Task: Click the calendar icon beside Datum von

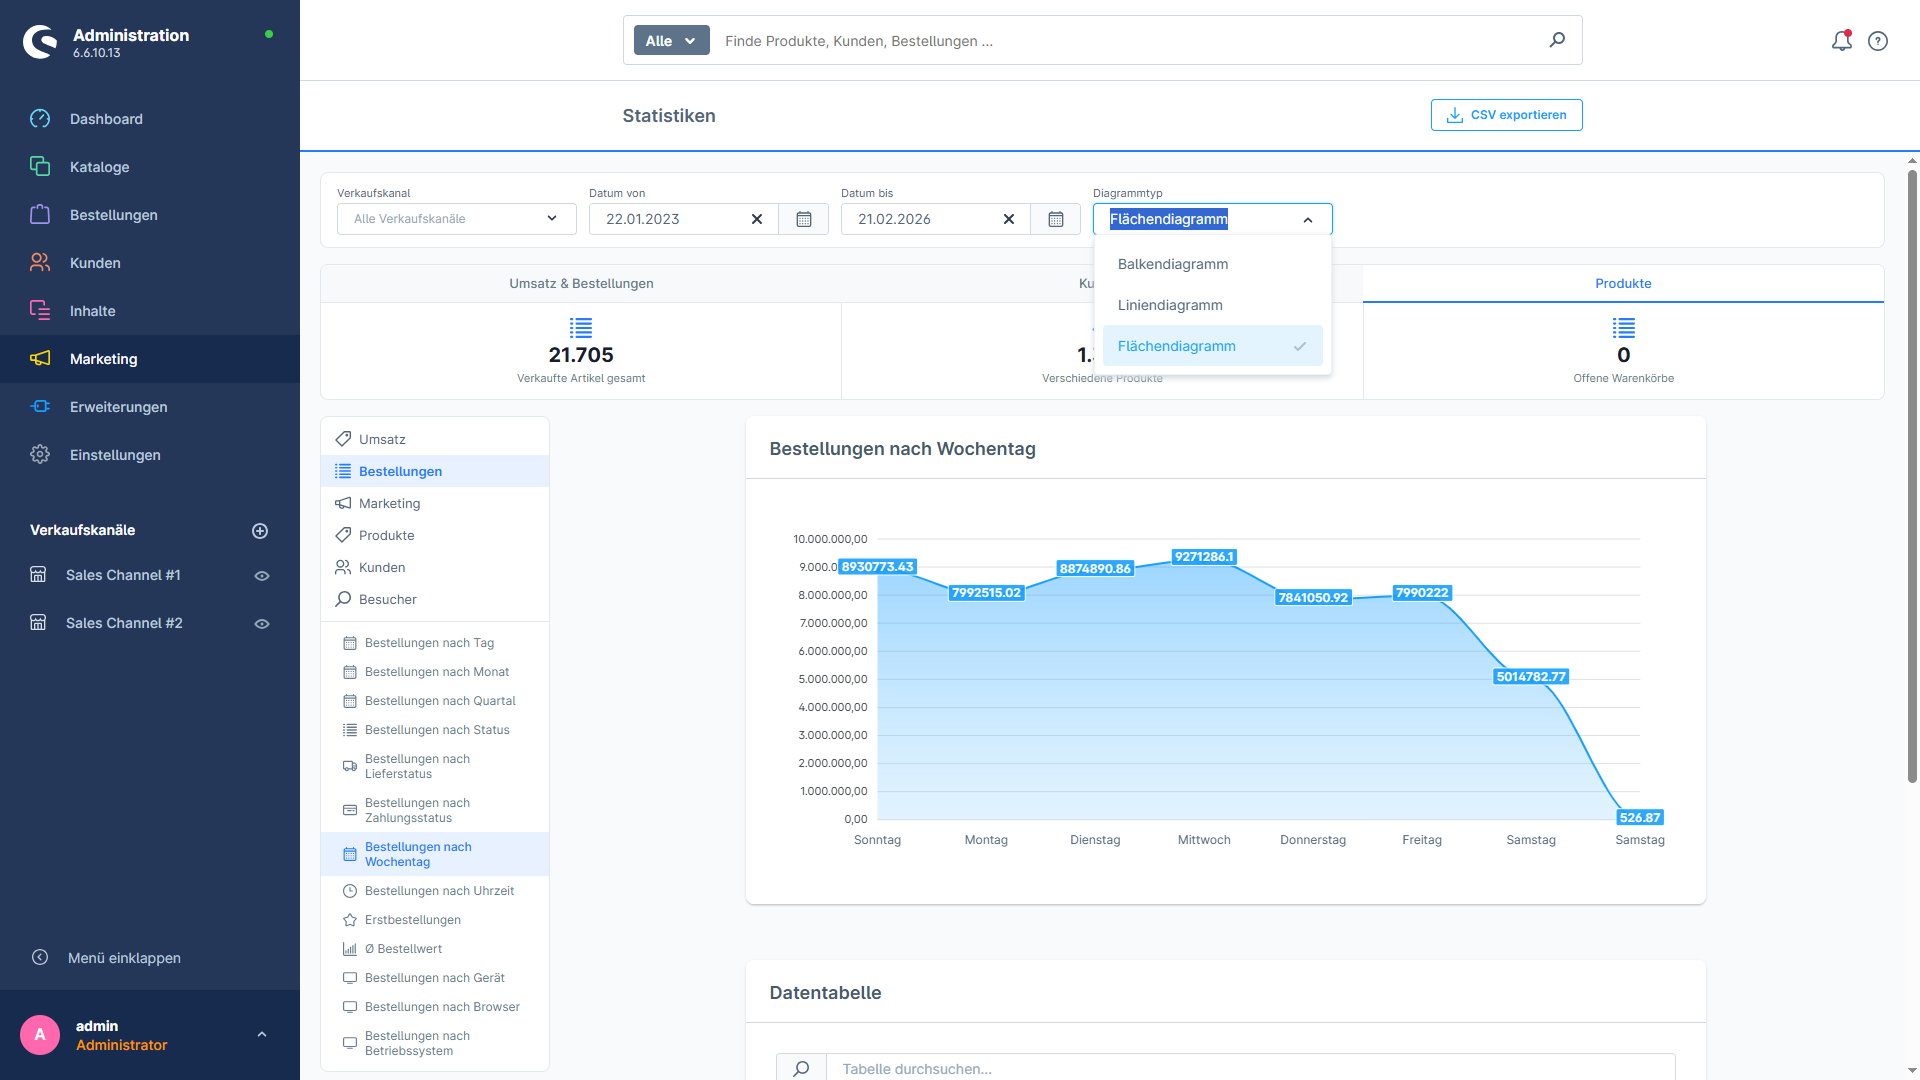Action: pos(804,218)
